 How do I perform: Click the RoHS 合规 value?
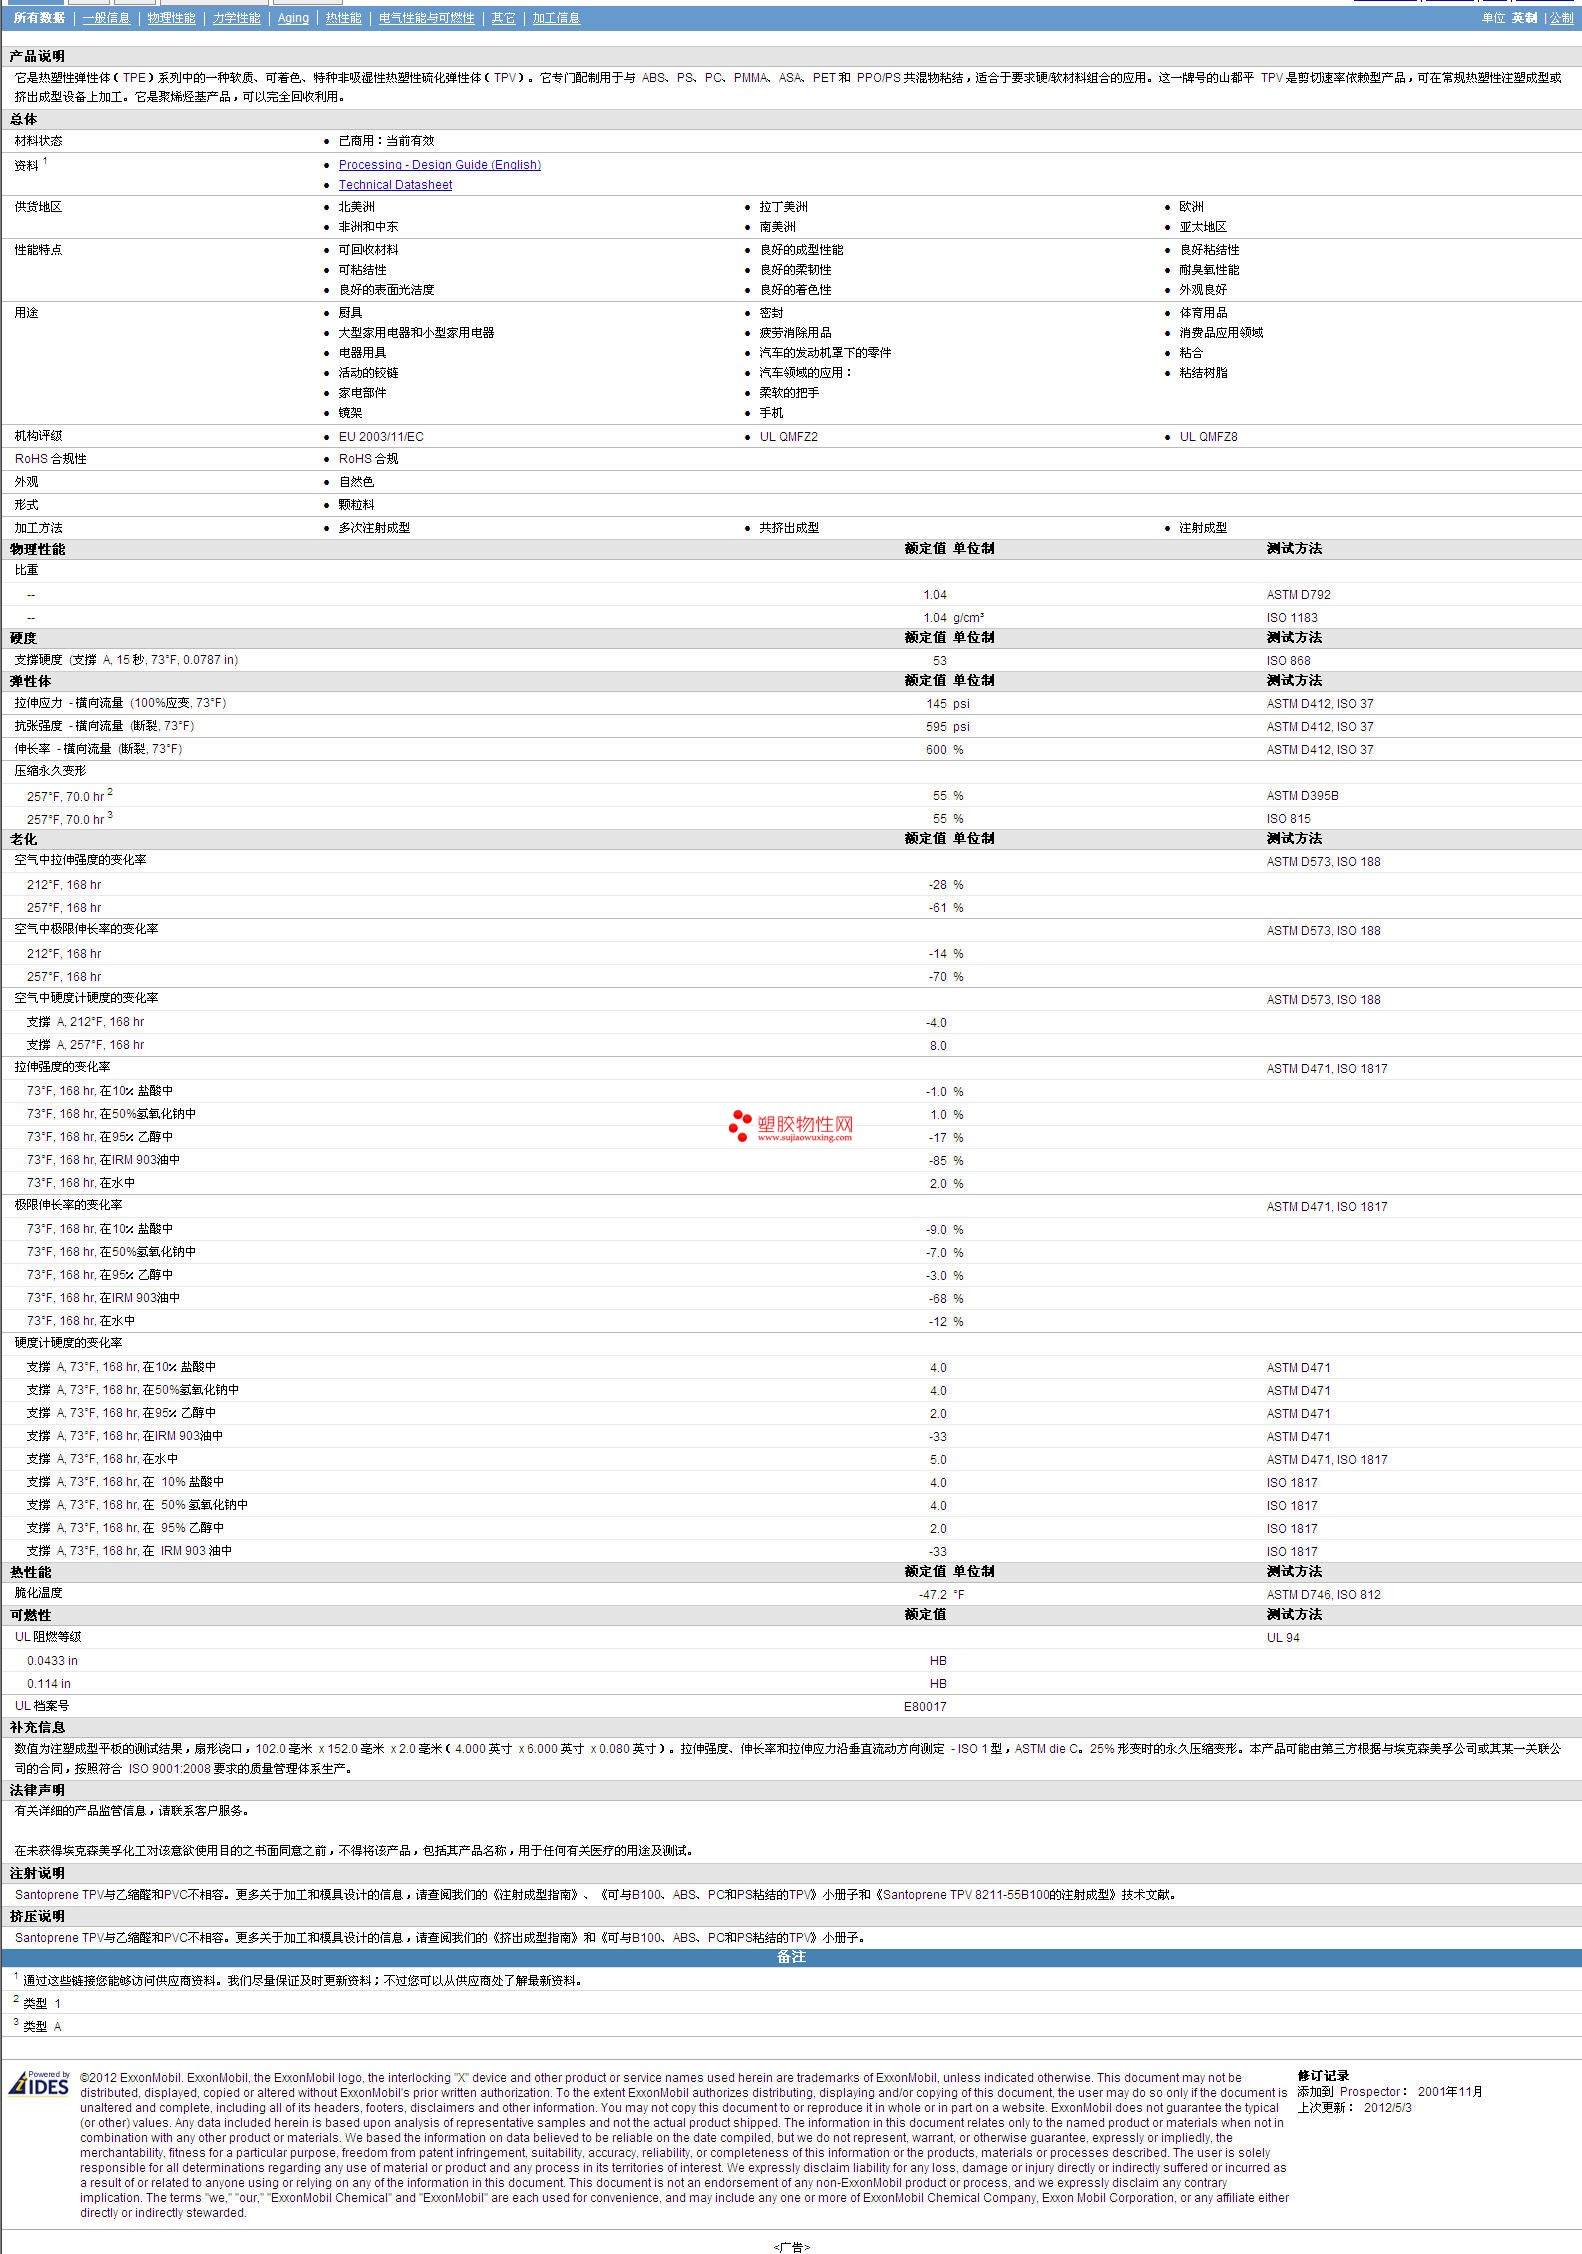coord(368,459)
